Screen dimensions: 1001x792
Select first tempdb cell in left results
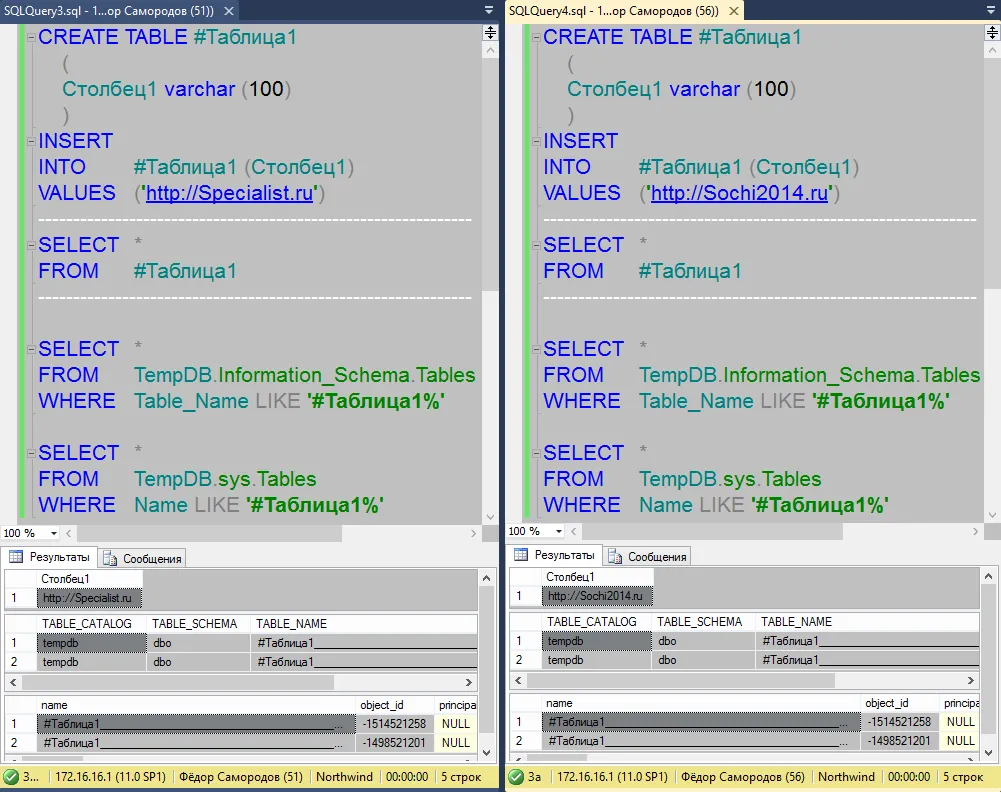91,643
